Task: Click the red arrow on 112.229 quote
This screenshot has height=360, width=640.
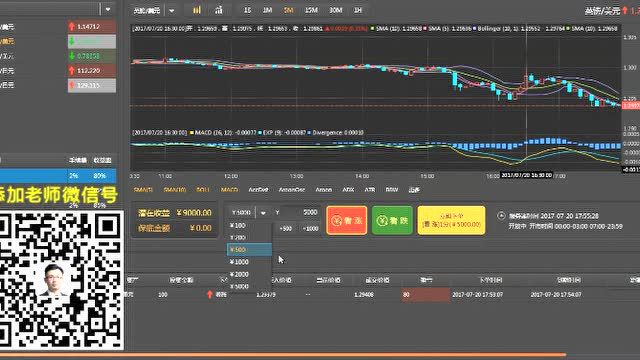Action: [72, 71]
